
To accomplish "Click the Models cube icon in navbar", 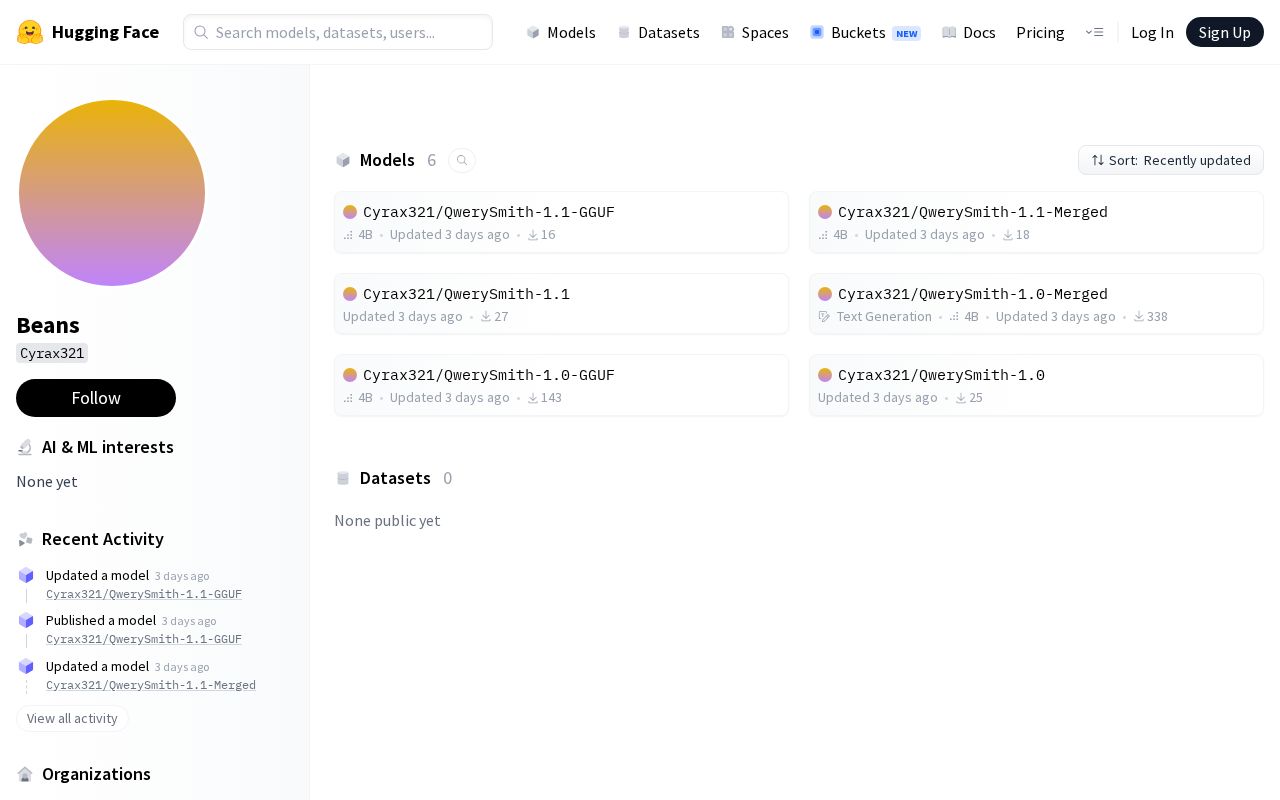I will click(533, 33).
